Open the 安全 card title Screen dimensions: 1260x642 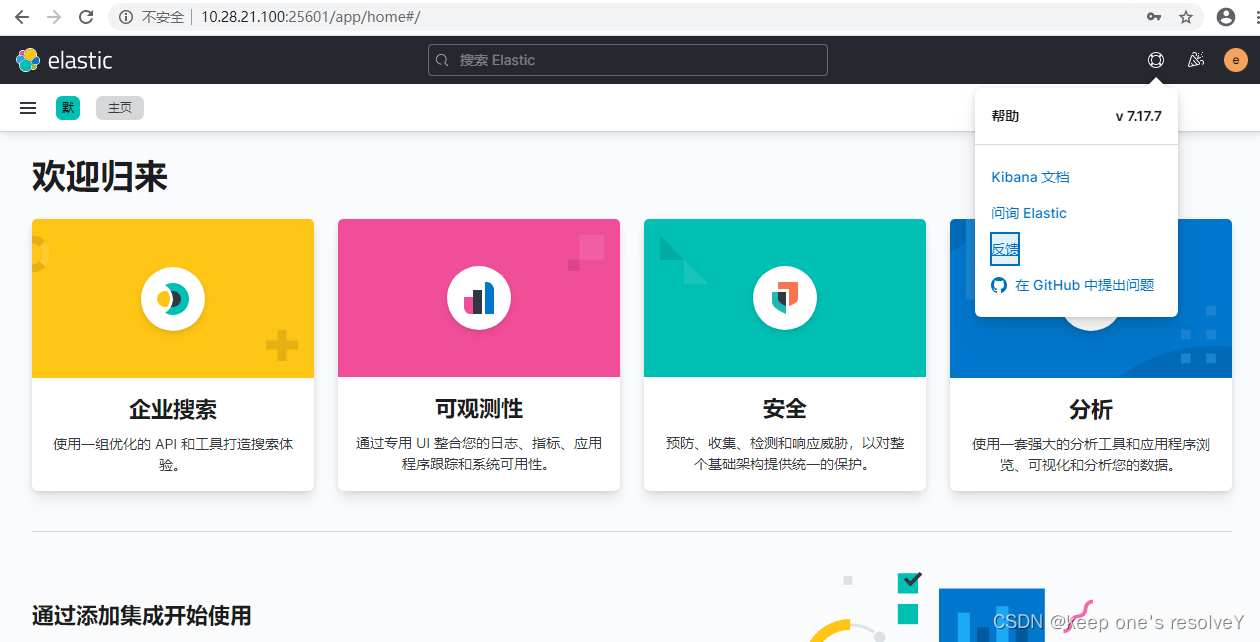coord(785,409)
